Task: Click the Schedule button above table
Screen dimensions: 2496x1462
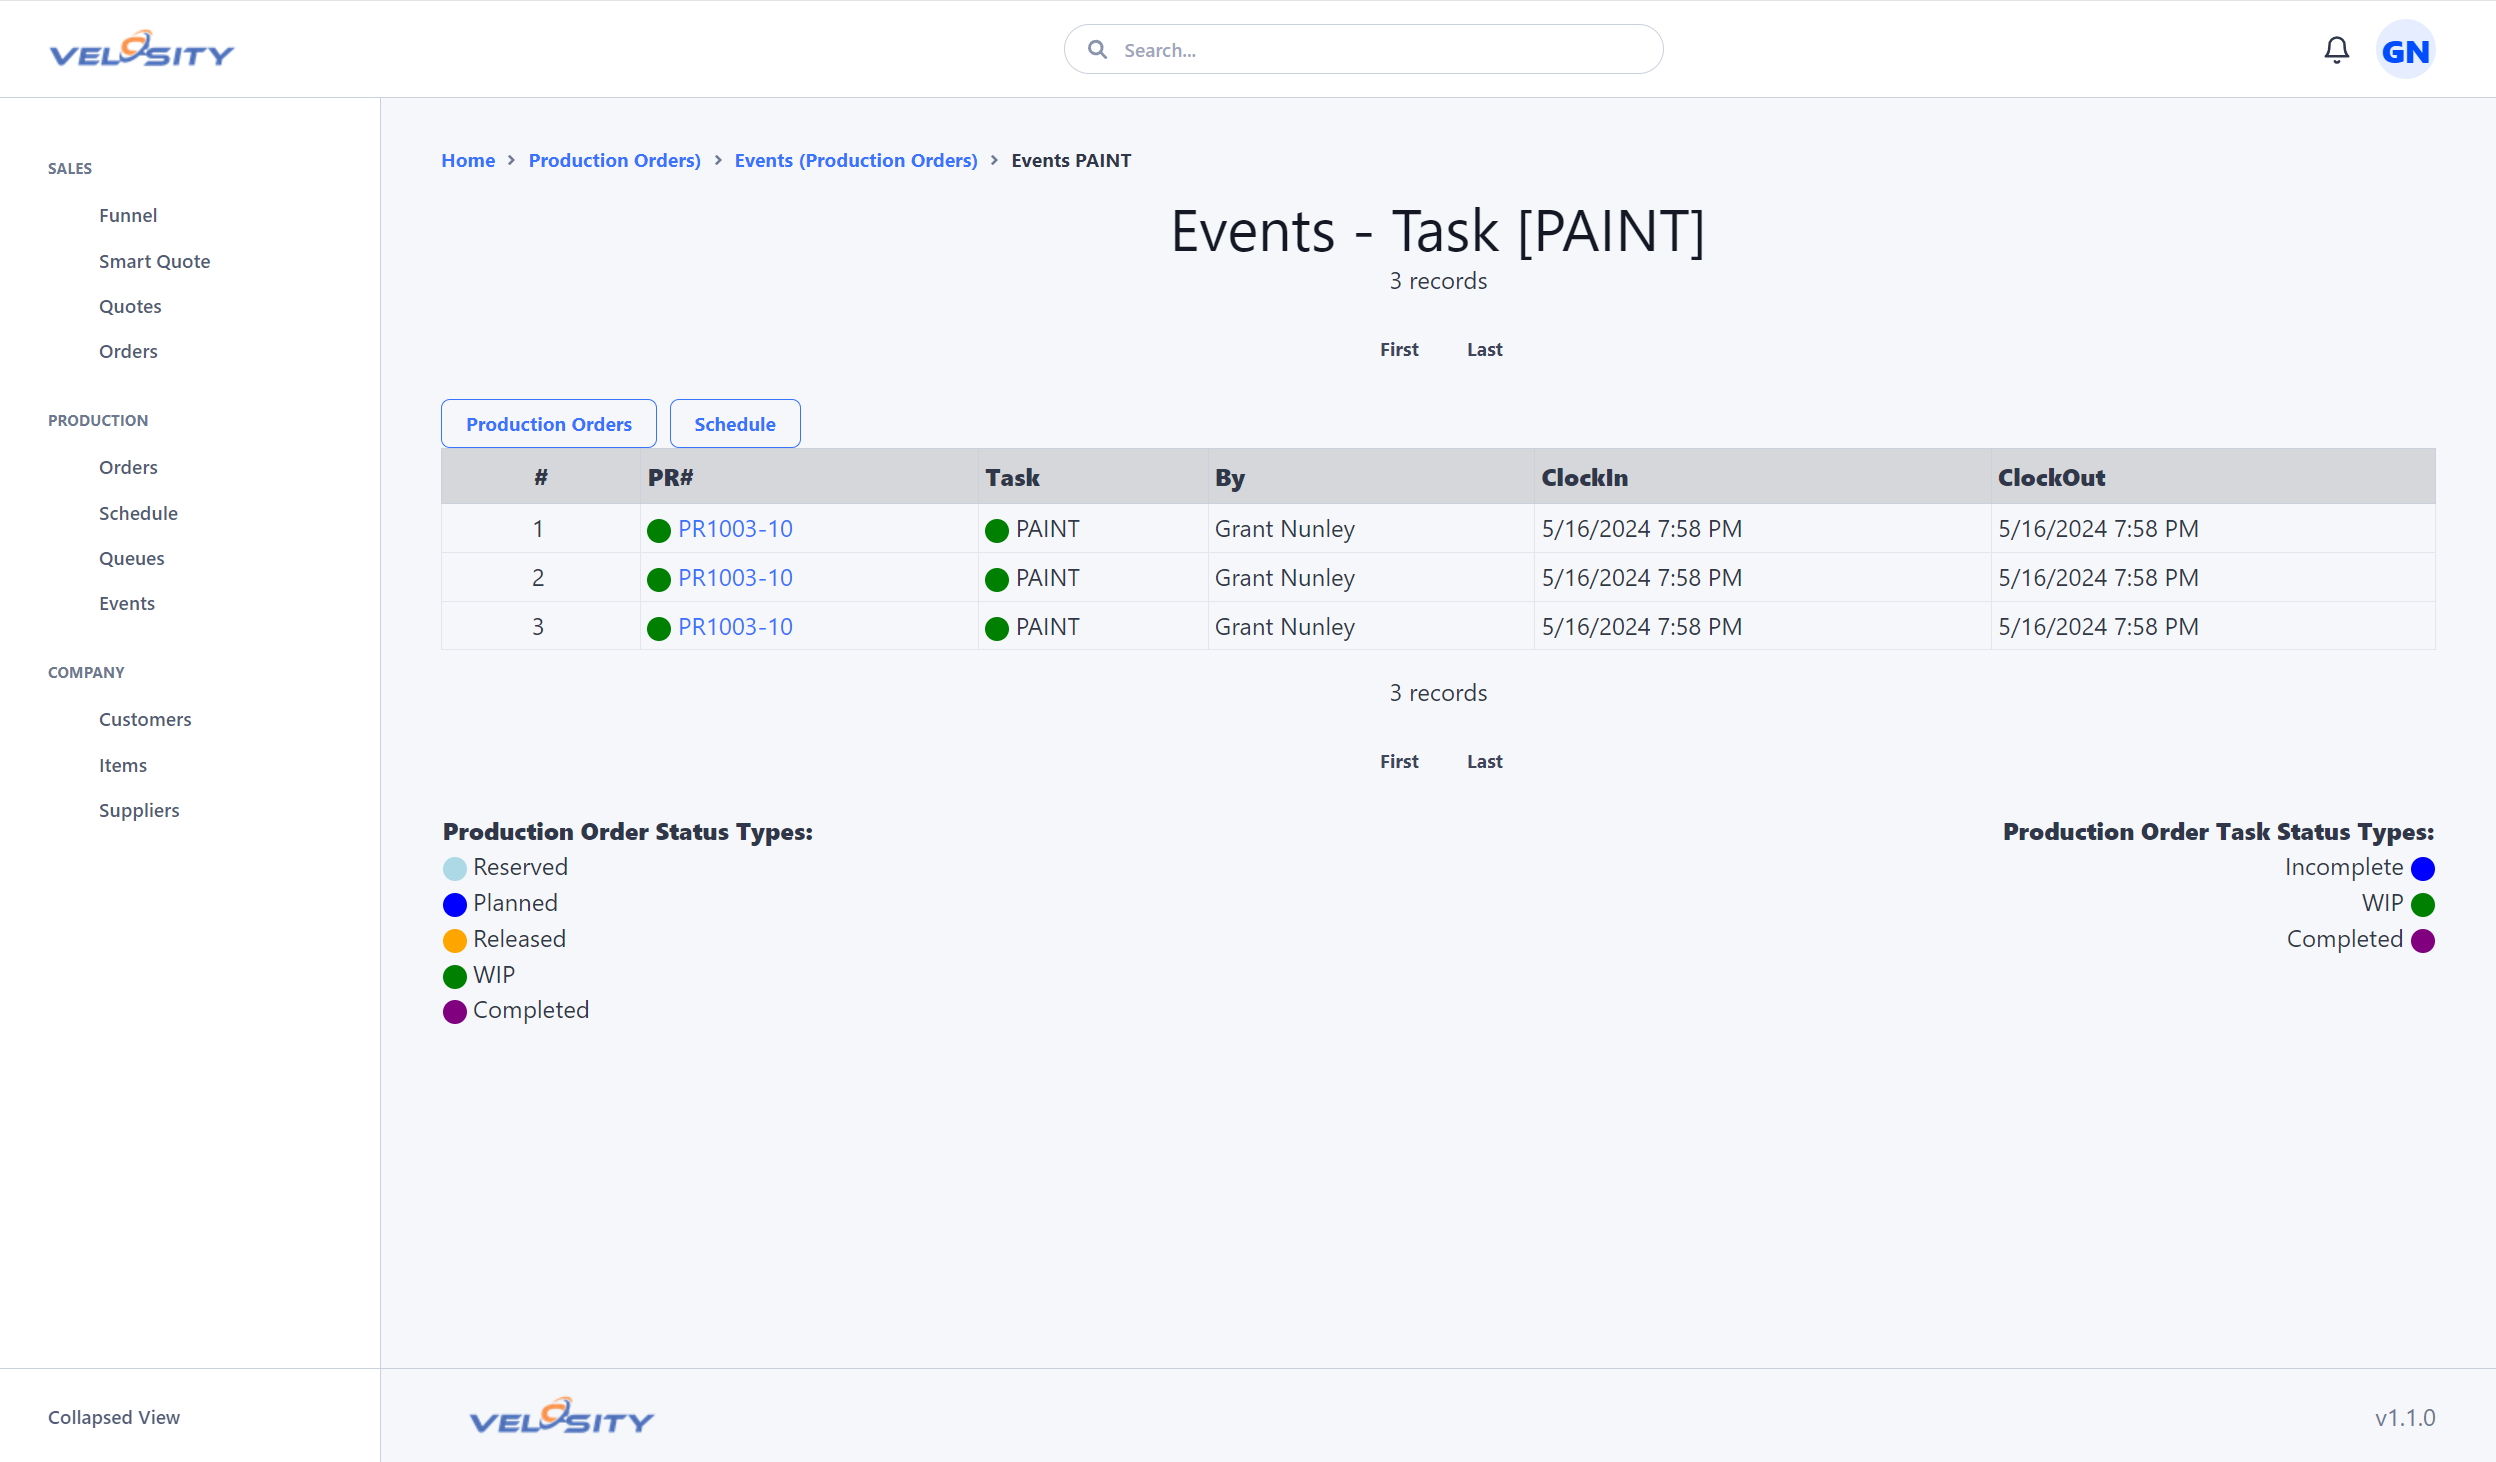Action: coord(735,424)
